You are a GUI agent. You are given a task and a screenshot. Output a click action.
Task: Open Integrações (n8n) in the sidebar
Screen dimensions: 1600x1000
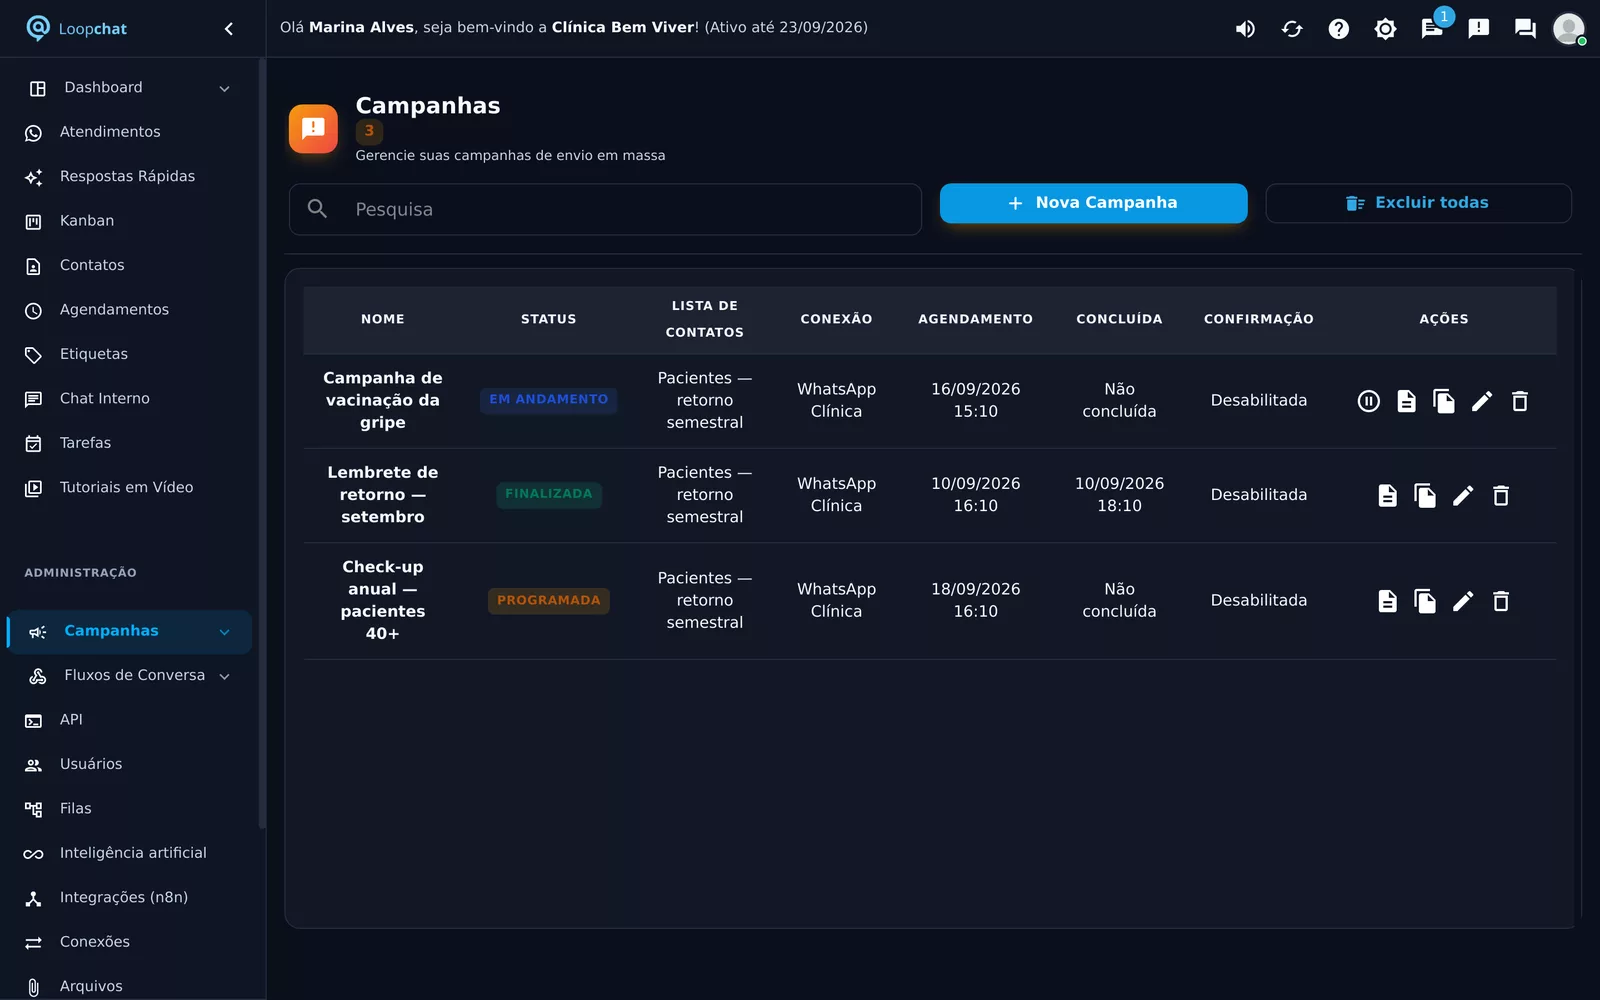130,898
